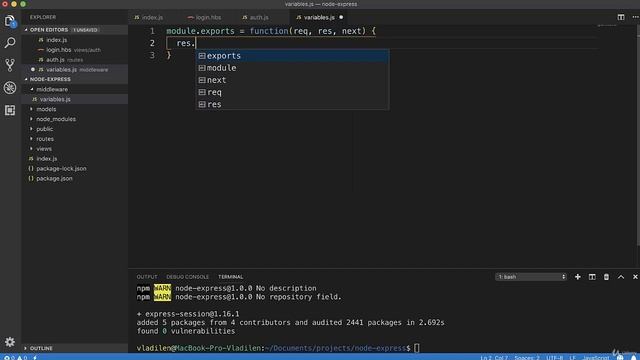Open variables.js under the middleware folder
This screenshot has height=360, width=640.
(75, 99)
